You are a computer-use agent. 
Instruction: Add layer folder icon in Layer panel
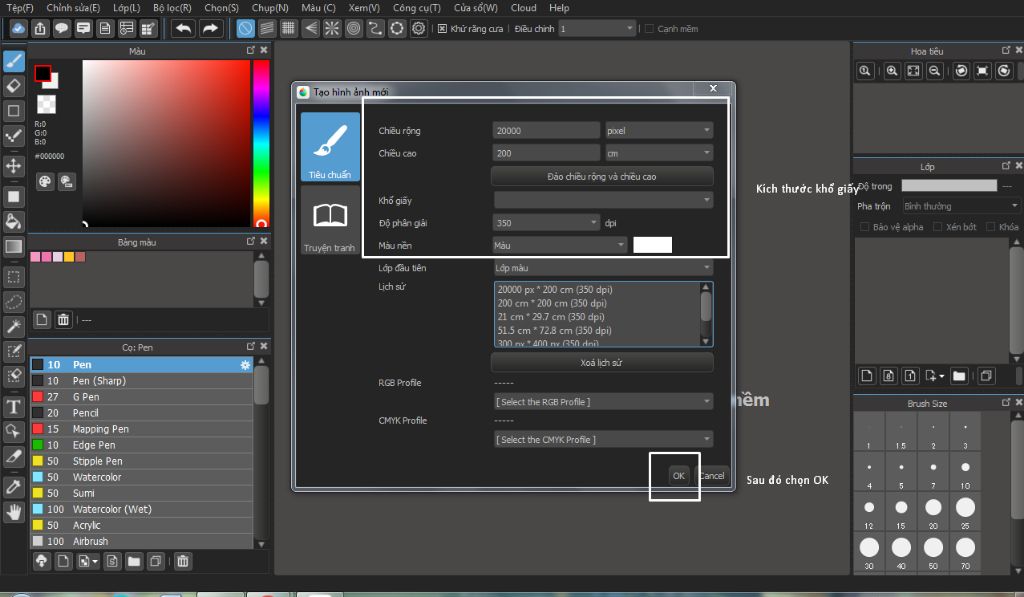tap(959, 376)
